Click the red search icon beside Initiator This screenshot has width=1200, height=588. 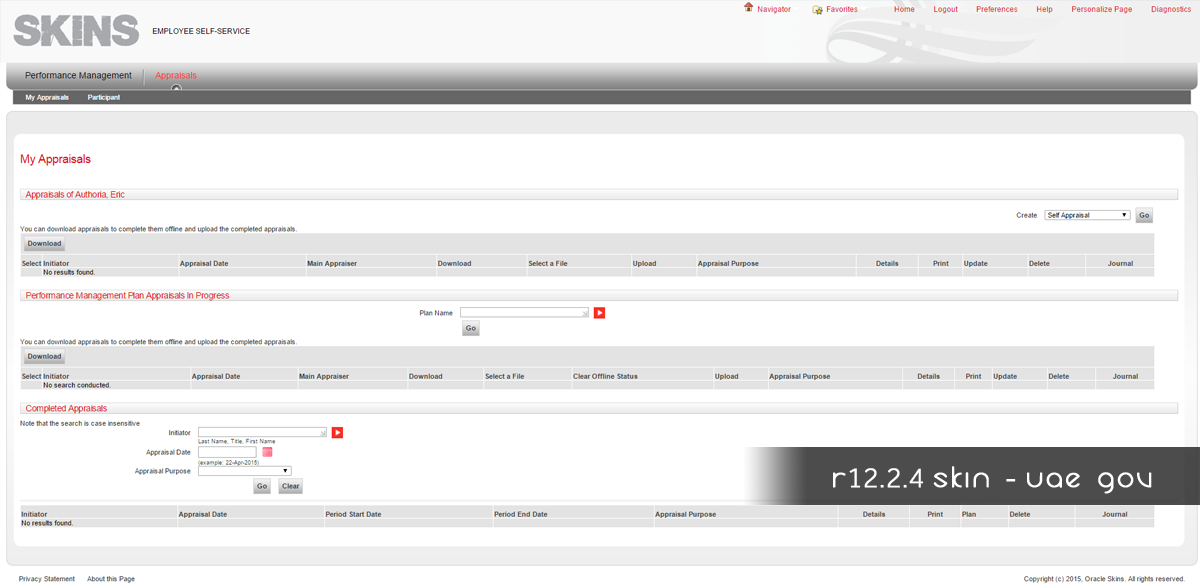pos(337,433)
